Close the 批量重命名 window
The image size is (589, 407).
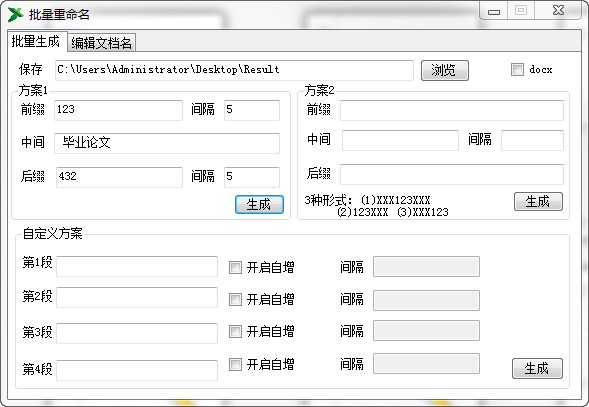[x=558, y=10]
